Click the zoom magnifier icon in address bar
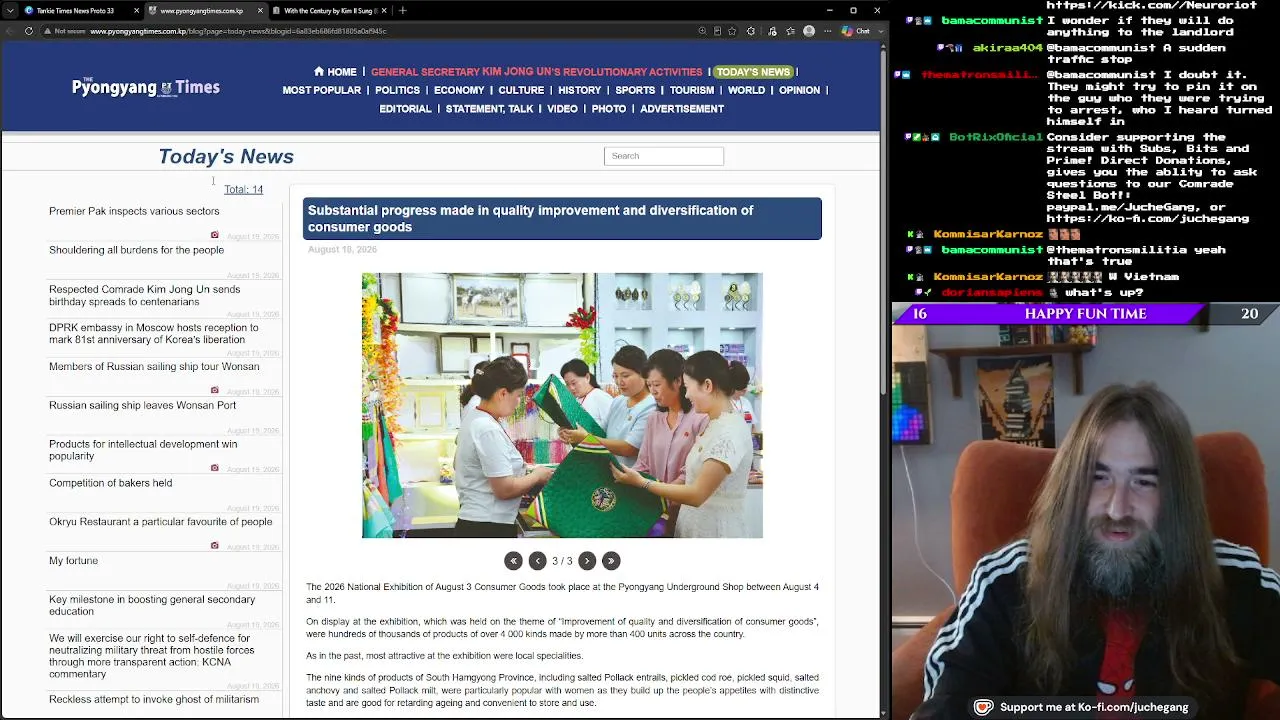The image size is (1280, 720). (x=703, y=31)
